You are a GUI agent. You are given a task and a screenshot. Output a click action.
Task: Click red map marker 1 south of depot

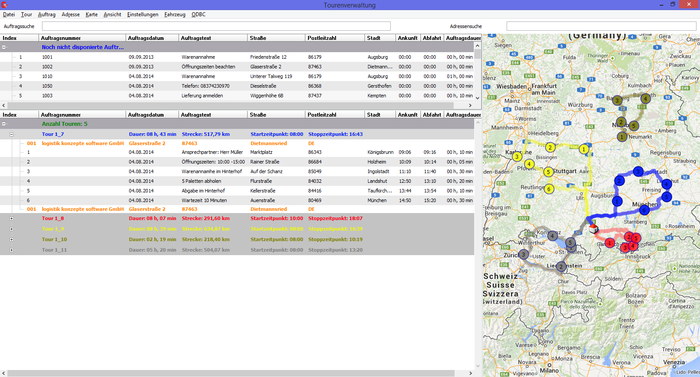click(610, 243)
